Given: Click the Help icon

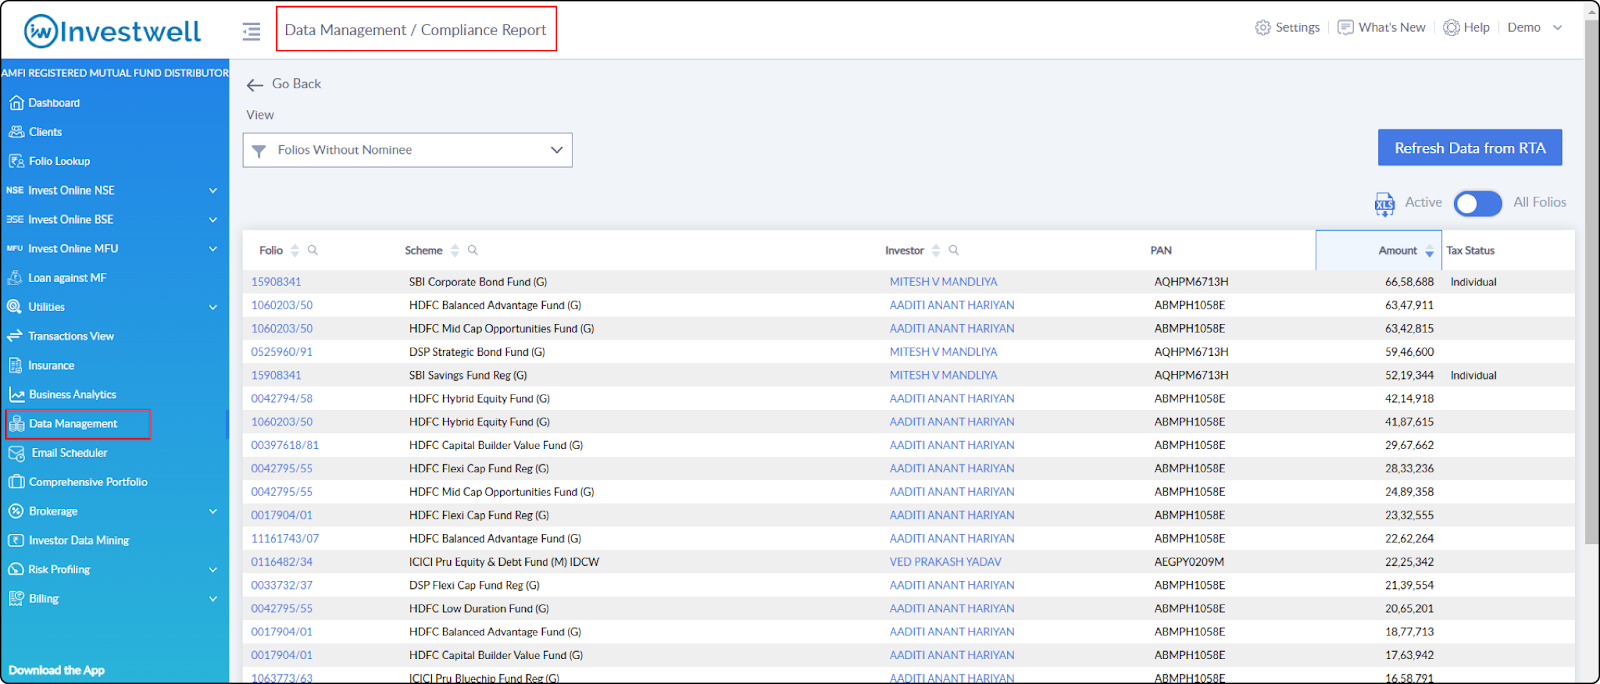Looking at the screenshot, I should (x=1451, y=28).
